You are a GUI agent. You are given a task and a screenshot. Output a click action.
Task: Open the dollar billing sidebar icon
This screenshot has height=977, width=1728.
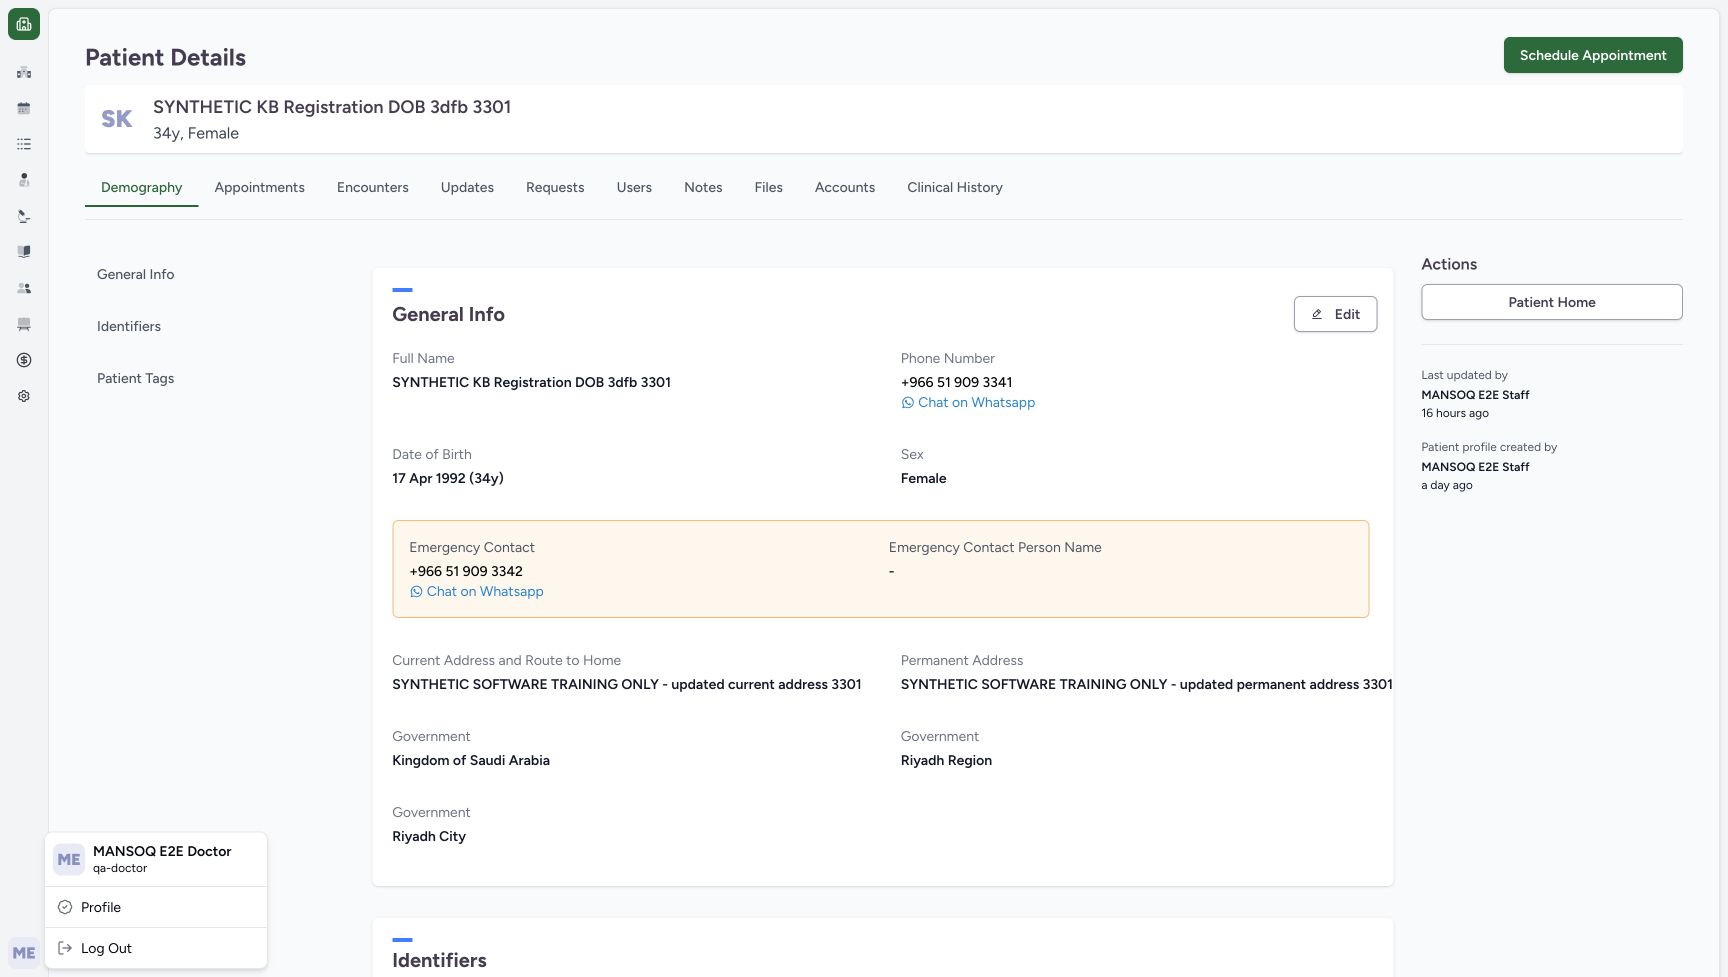pos(24,360)
